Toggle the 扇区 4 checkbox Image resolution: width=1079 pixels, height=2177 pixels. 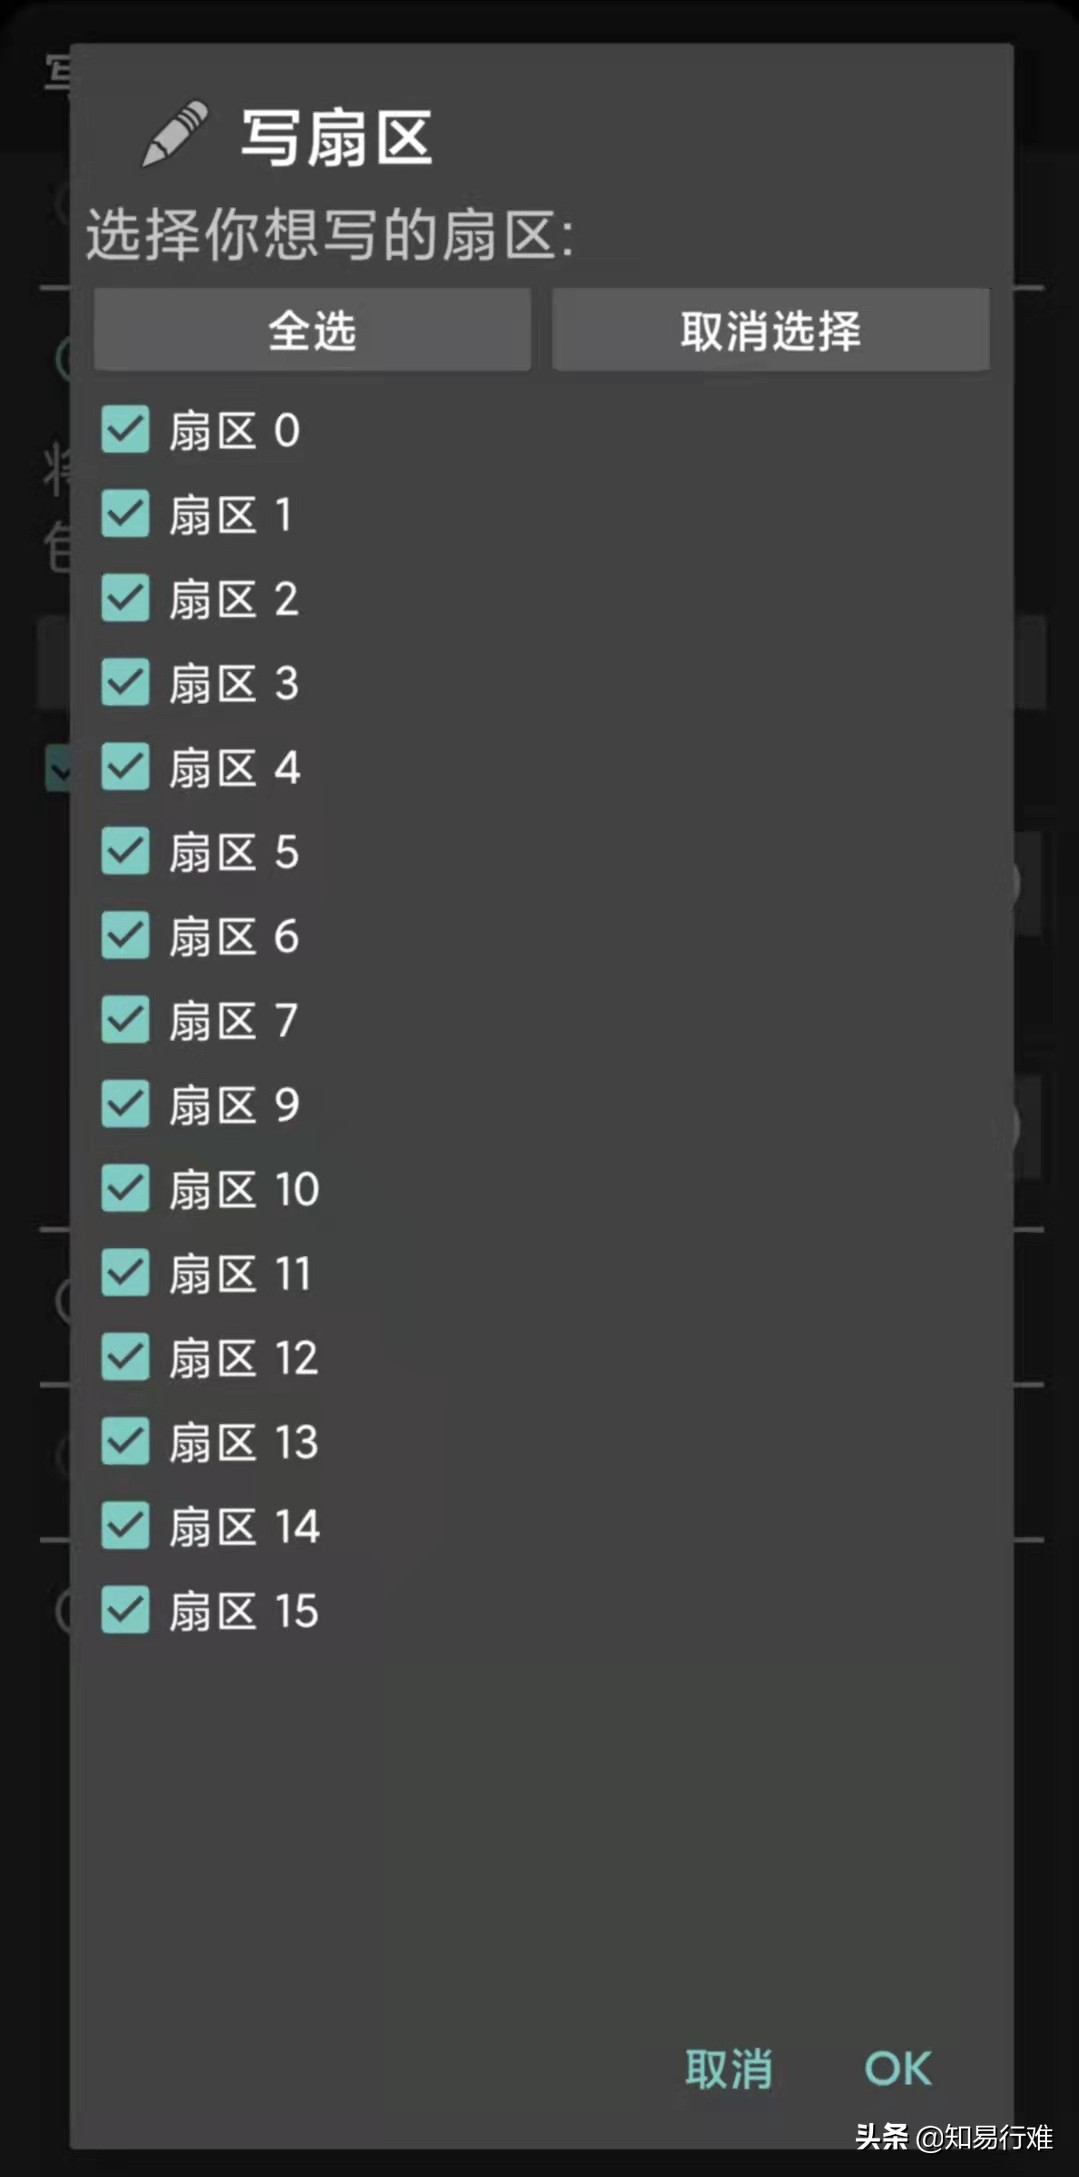126,767
